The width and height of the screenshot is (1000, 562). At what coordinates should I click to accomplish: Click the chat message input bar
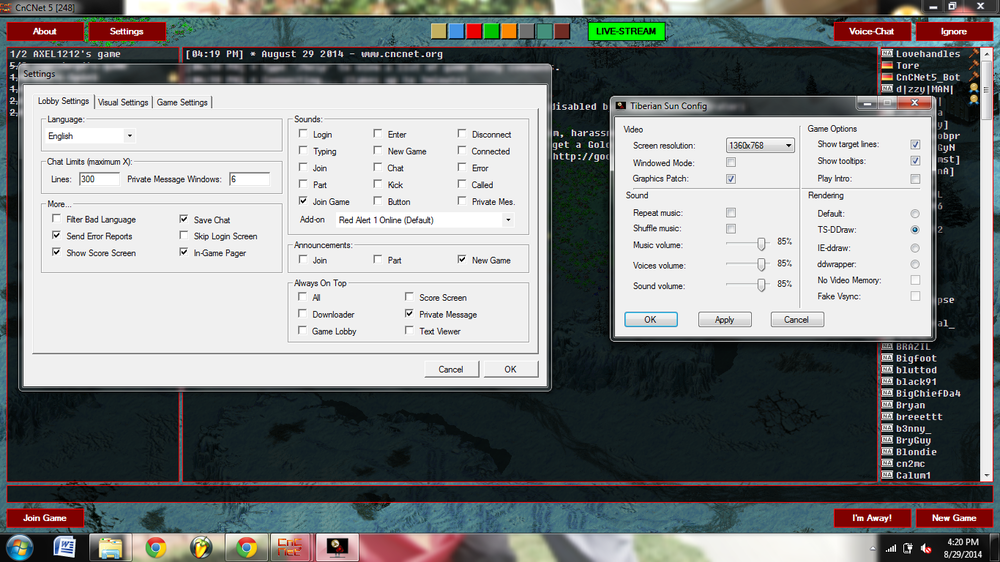(499, 493)
